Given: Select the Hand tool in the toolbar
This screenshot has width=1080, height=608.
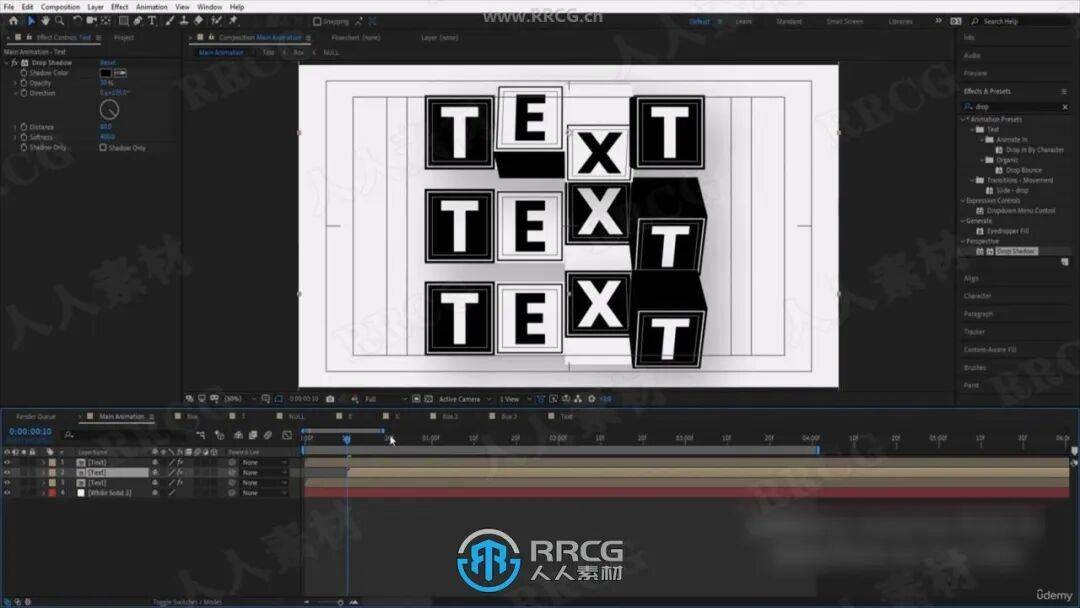Looking at the screenshot, I should tap(45, 20).
